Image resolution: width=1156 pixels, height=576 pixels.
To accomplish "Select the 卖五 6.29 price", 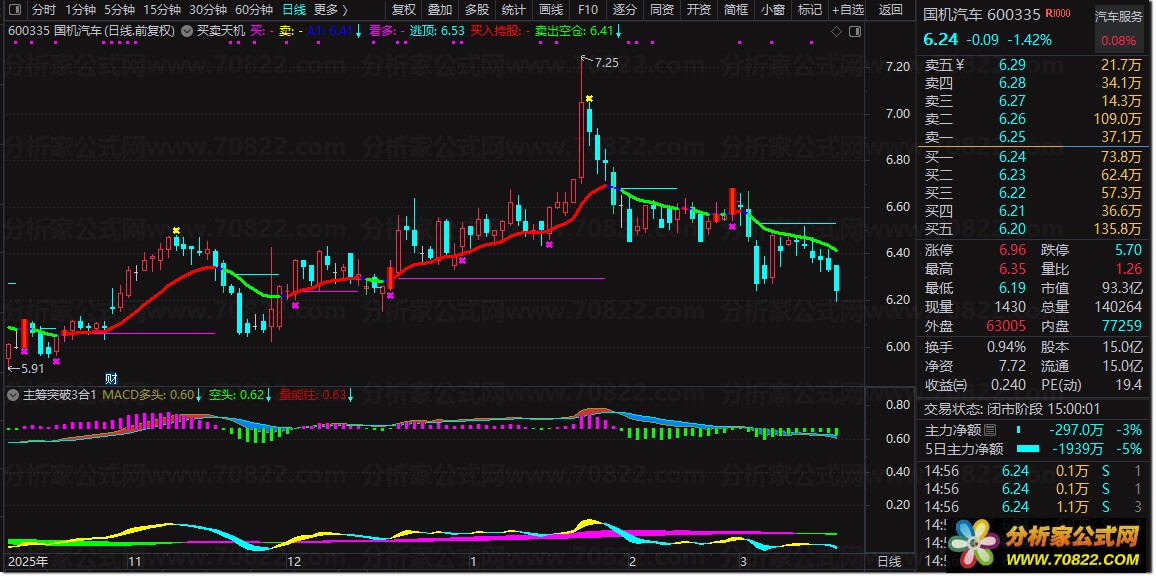I will 1012,65.
